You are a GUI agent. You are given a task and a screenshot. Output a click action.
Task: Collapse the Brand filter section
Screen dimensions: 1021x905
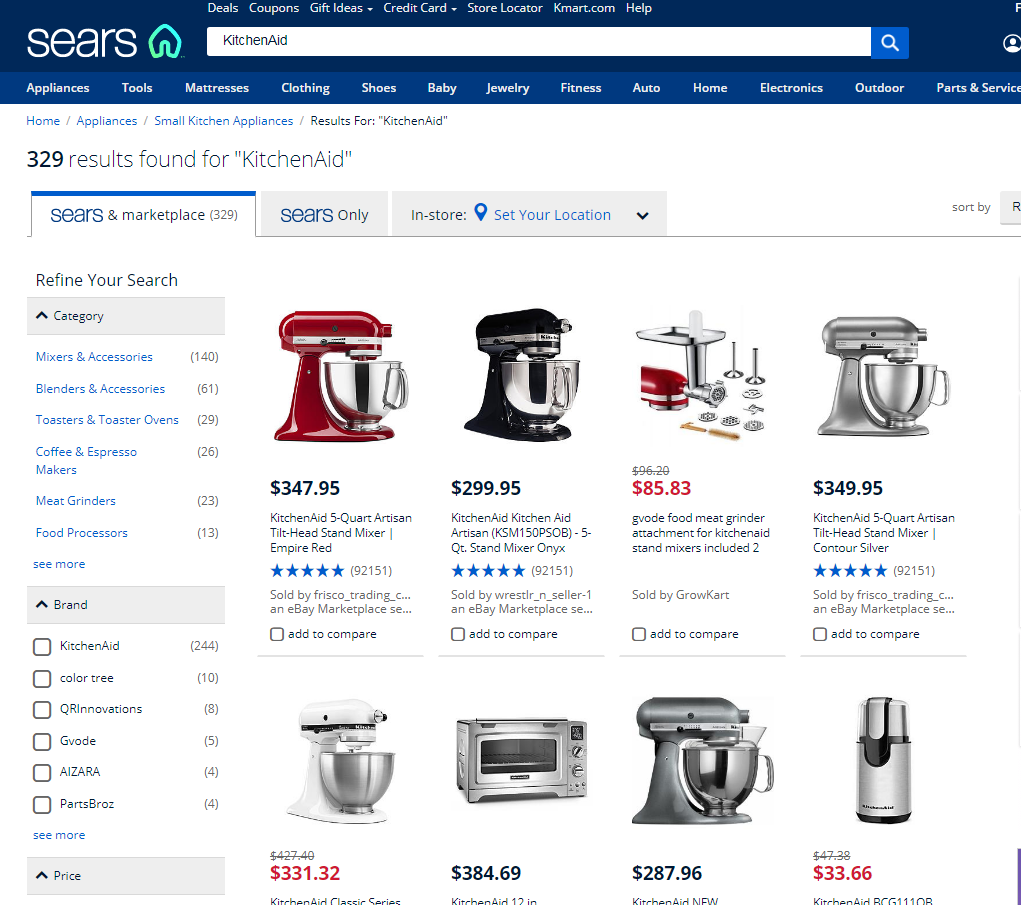[126, 605]
